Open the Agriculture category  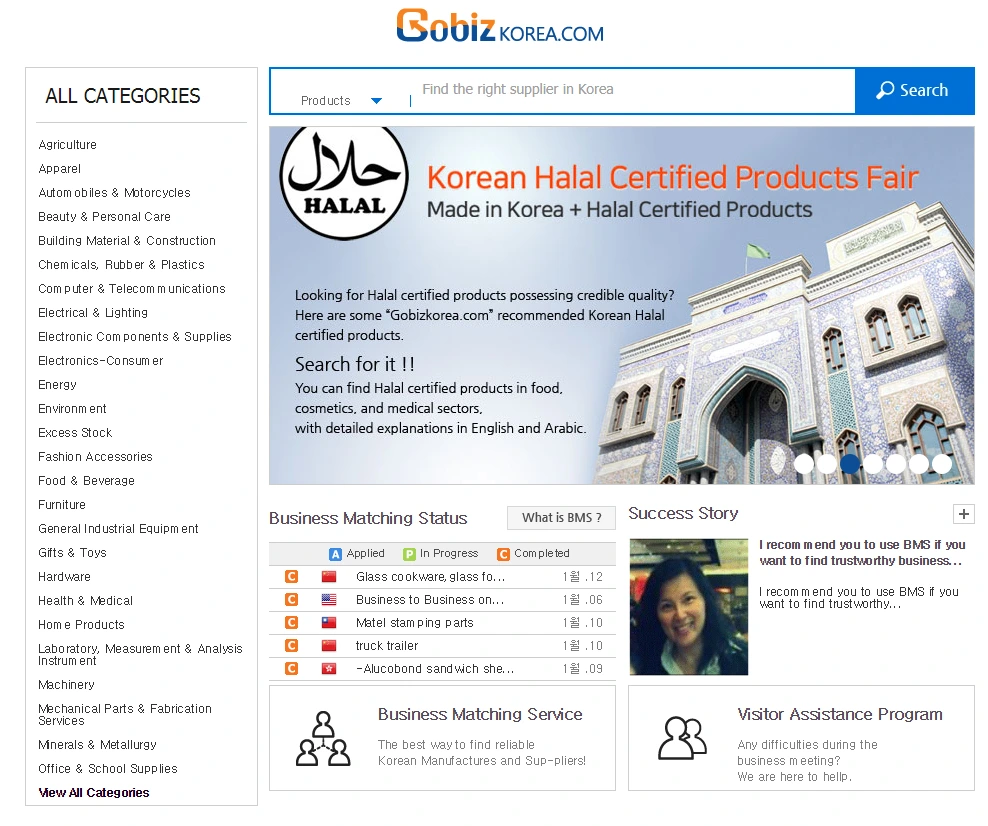[x=67, y=145]
